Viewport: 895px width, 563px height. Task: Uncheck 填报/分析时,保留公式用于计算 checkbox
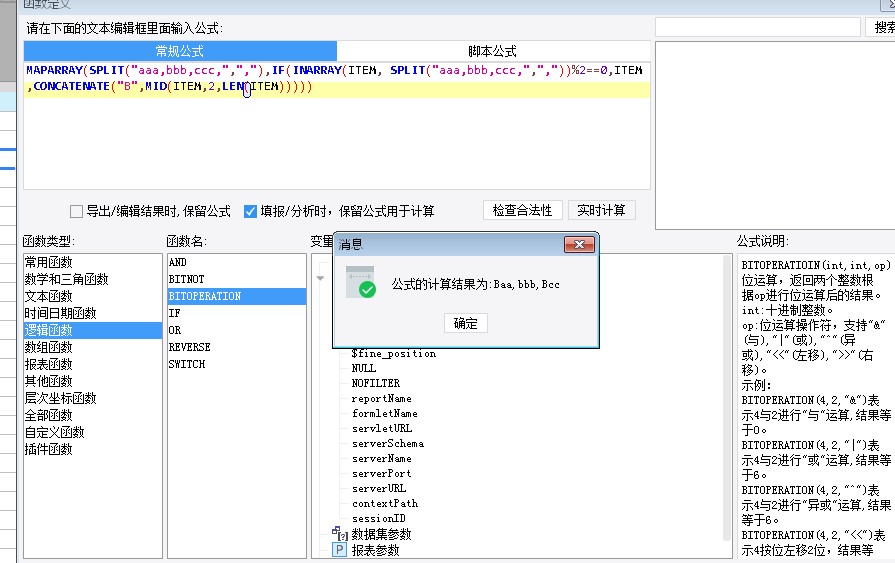(250, 212)
